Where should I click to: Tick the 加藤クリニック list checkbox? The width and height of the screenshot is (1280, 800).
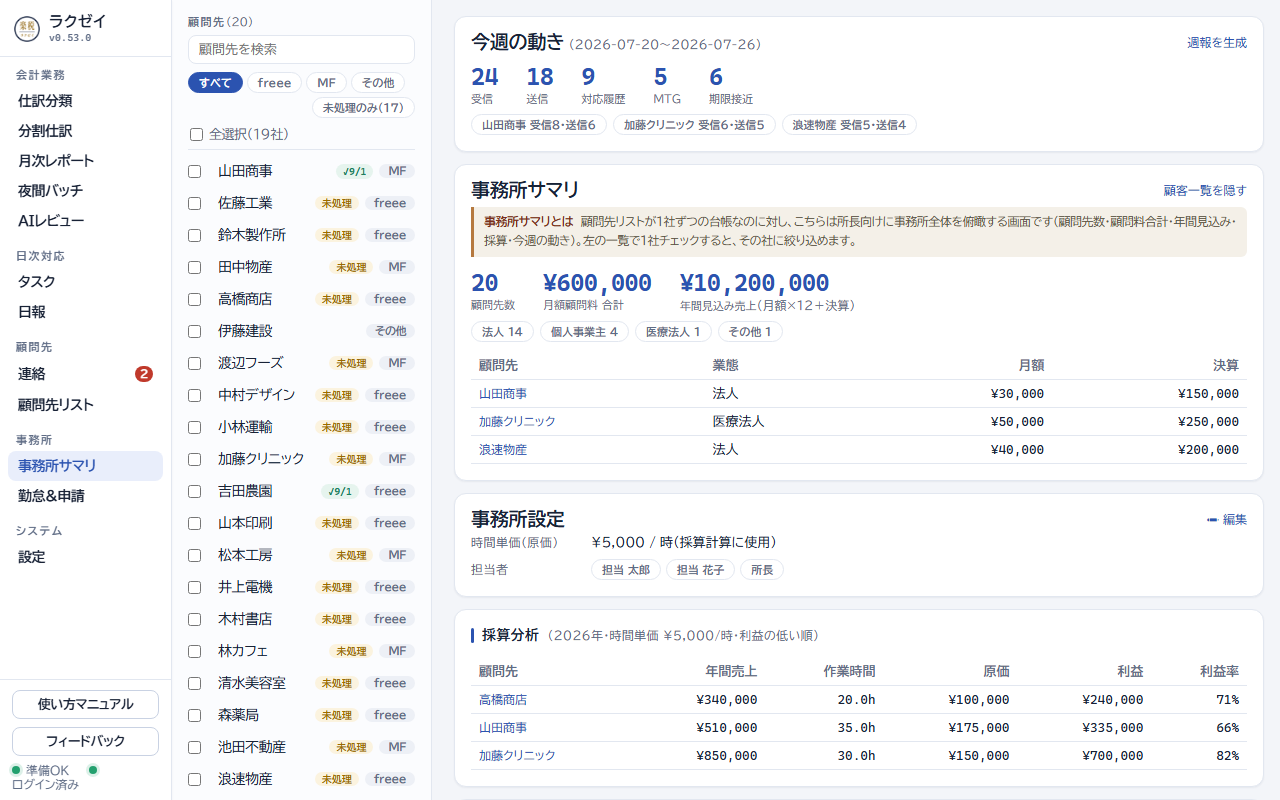pos(195,459)
